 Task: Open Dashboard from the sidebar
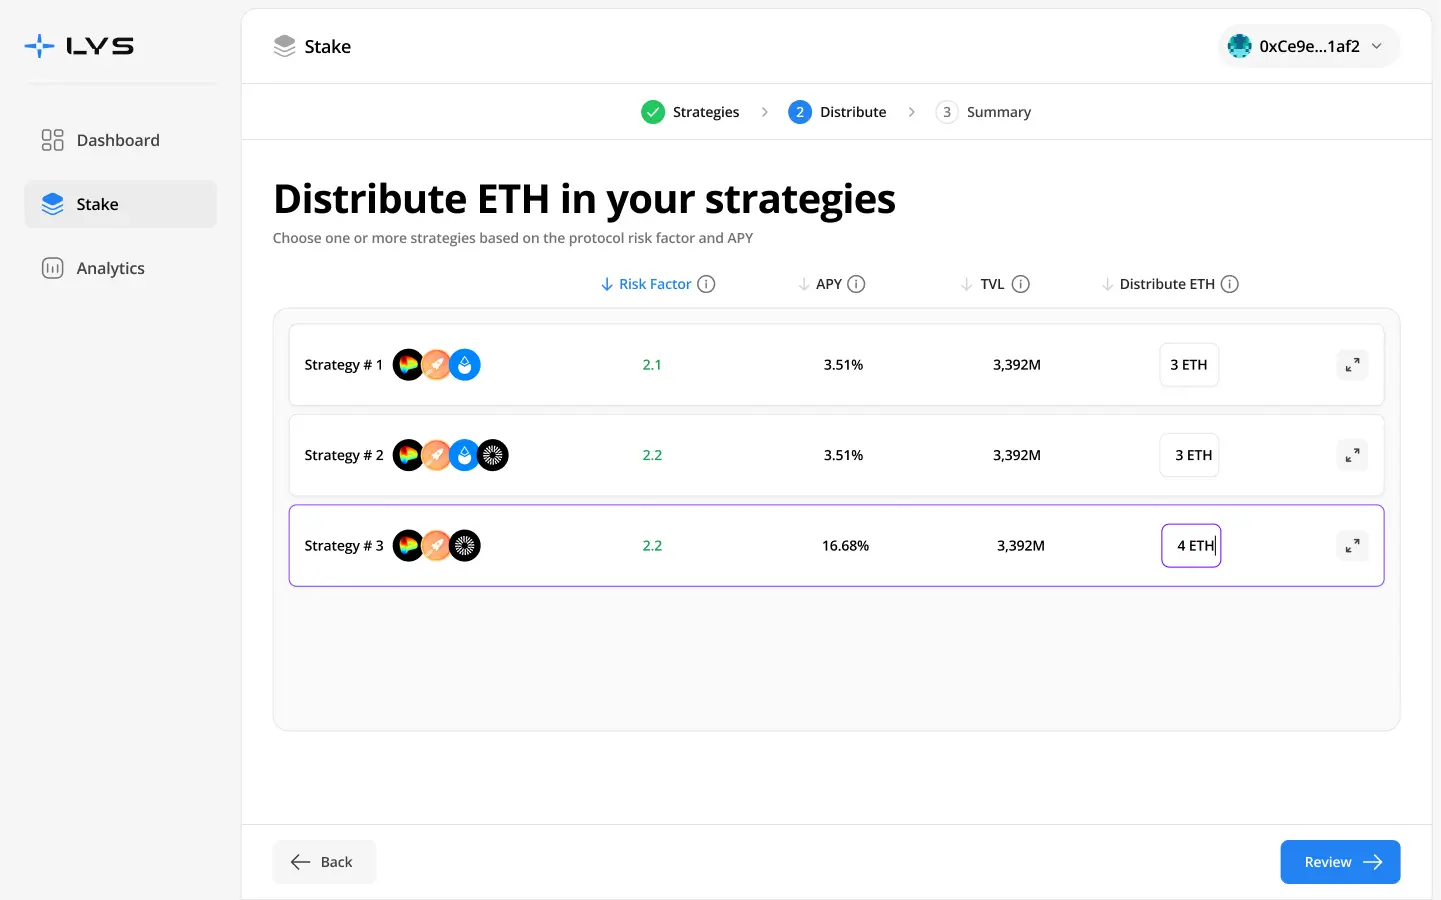point(118,140)
